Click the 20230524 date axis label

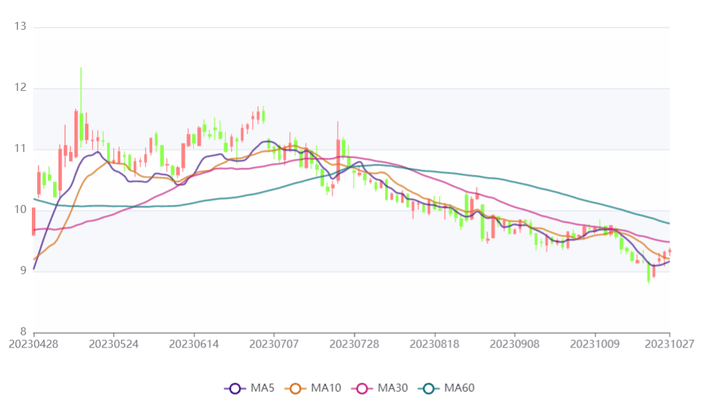(x=113, y=344)
